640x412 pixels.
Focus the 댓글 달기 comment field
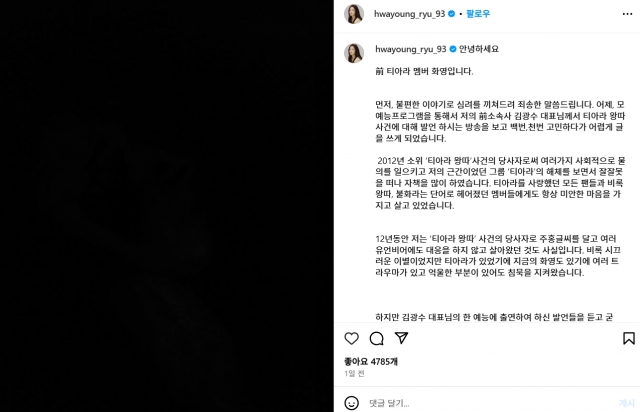tap(490, 403)
